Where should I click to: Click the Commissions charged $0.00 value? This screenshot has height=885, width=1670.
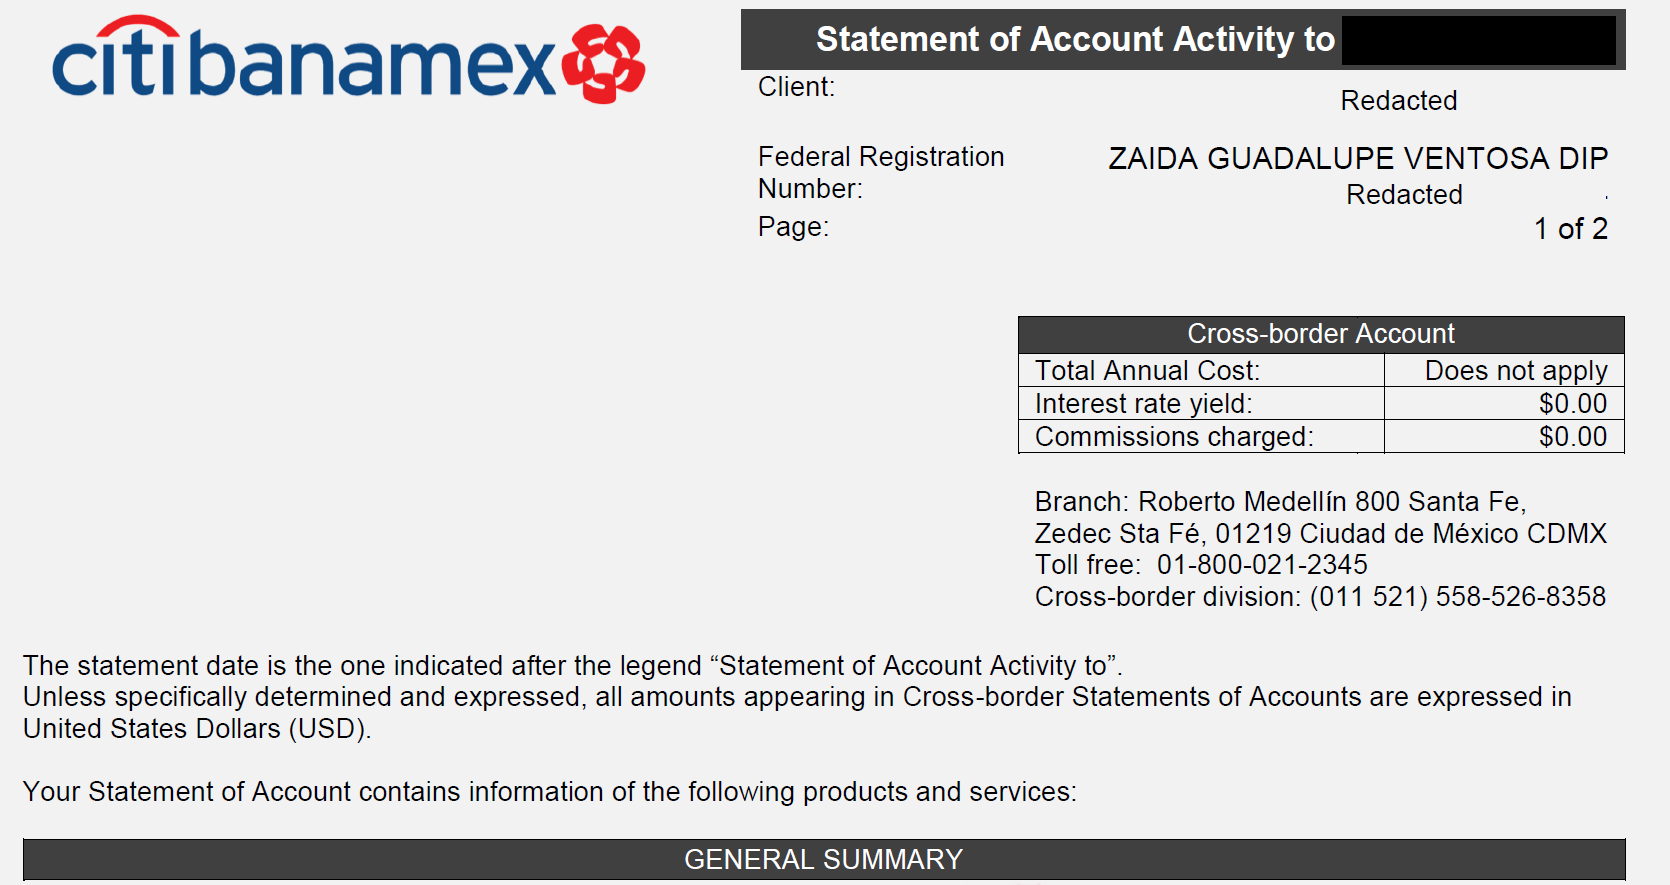pos(1573,437)
